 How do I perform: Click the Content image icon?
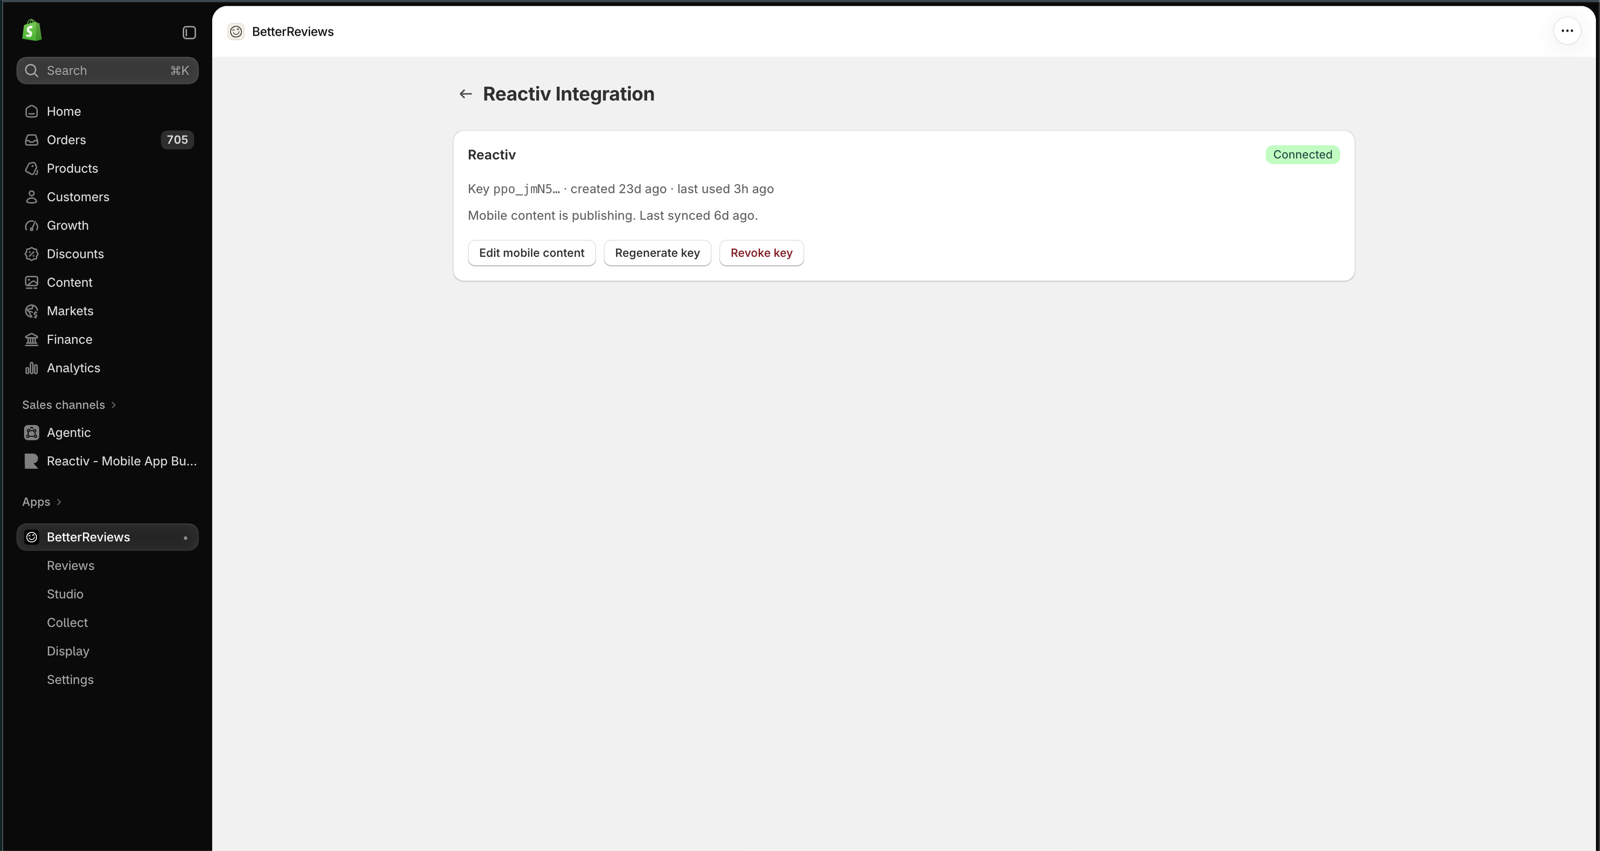point(32,283)
